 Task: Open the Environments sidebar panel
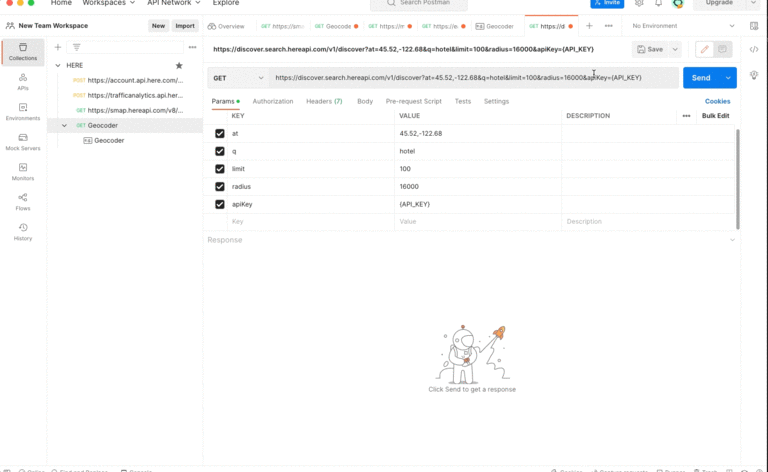pos(23,112)
